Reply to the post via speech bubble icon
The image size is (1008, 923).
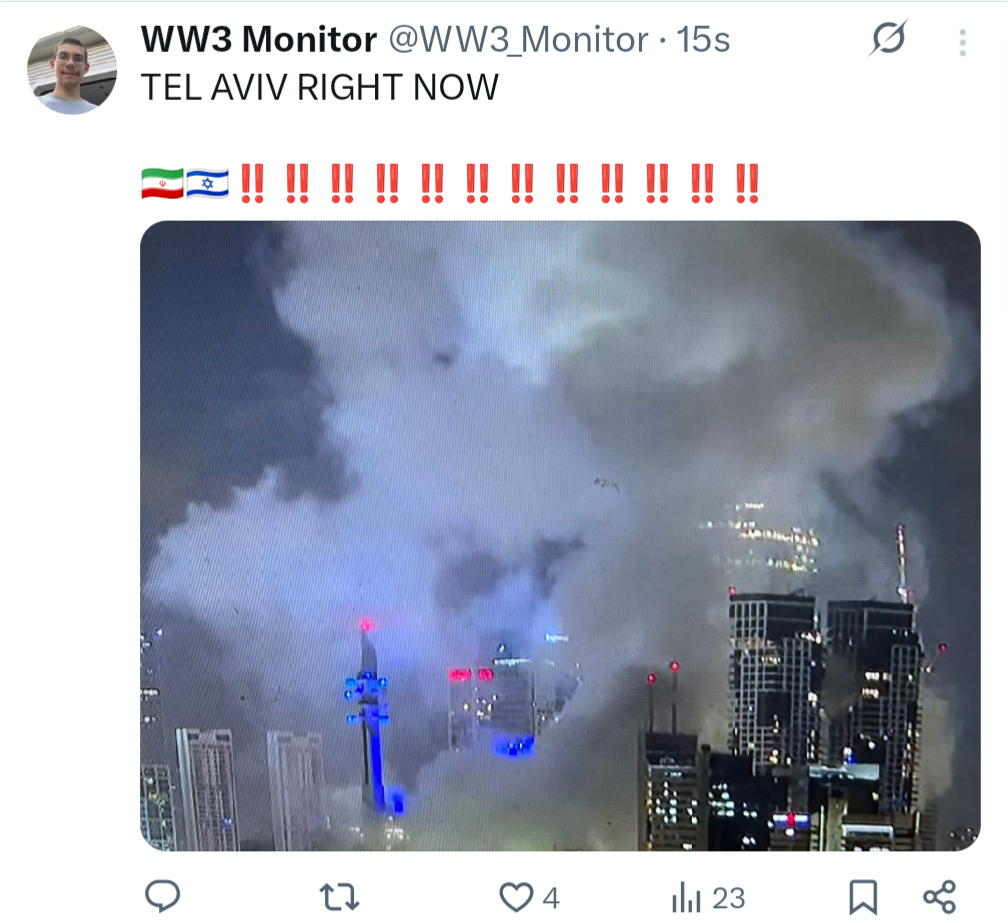(163, 897)
